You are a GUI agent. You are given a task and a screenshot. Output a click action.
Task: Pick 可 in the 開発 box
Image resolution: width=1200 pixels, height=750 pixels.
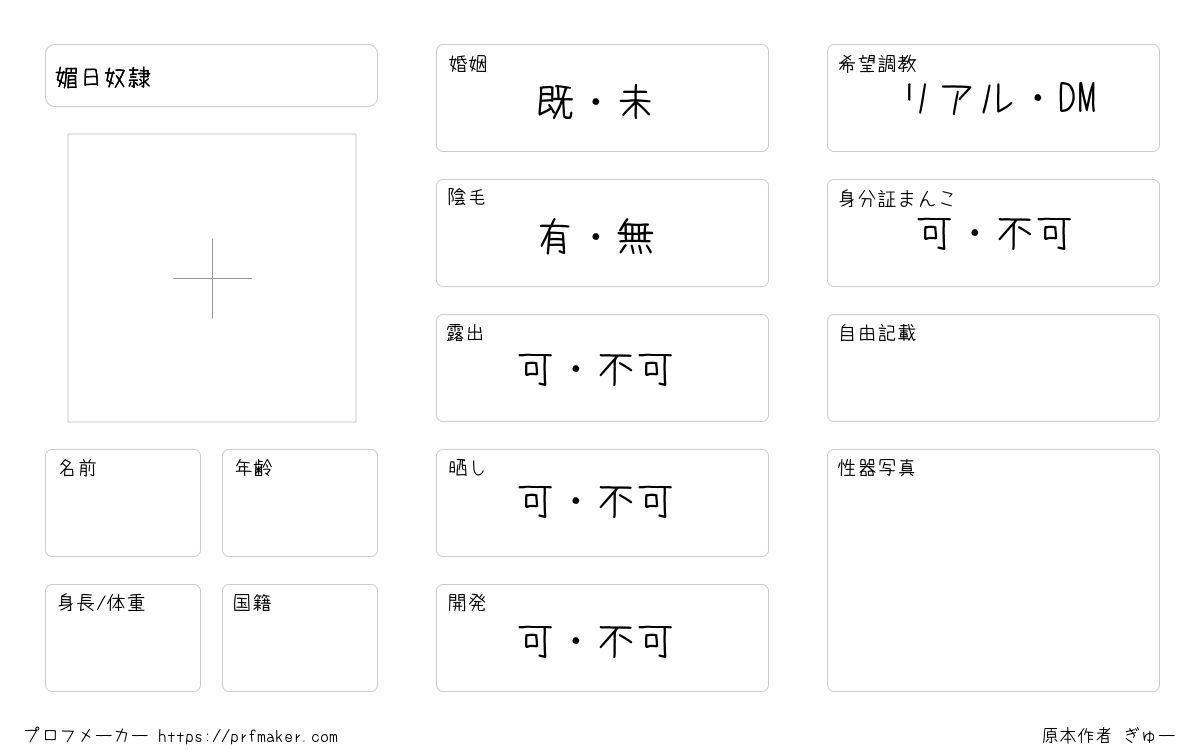click(536, 641)
